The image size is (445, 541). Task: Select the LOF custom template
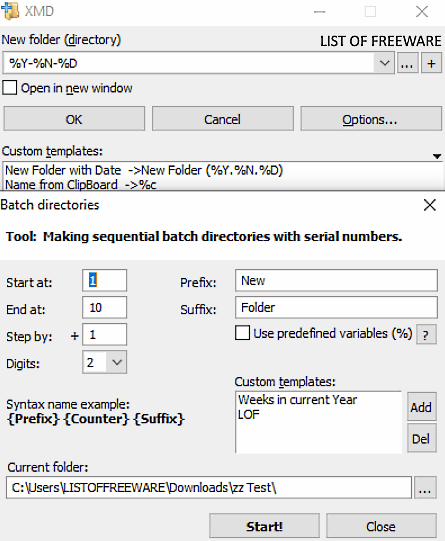[248, 414]
